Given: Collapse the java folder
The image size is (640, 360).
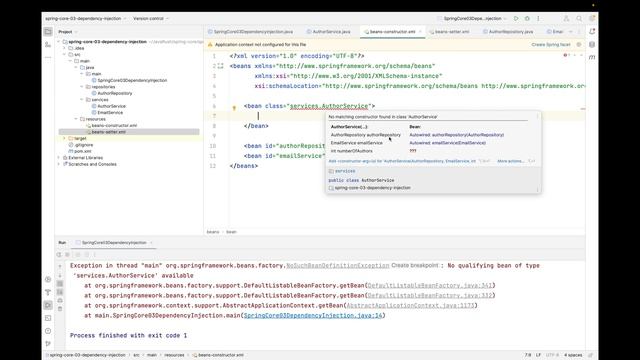Looking at the screenshot, I should (76, 67).
